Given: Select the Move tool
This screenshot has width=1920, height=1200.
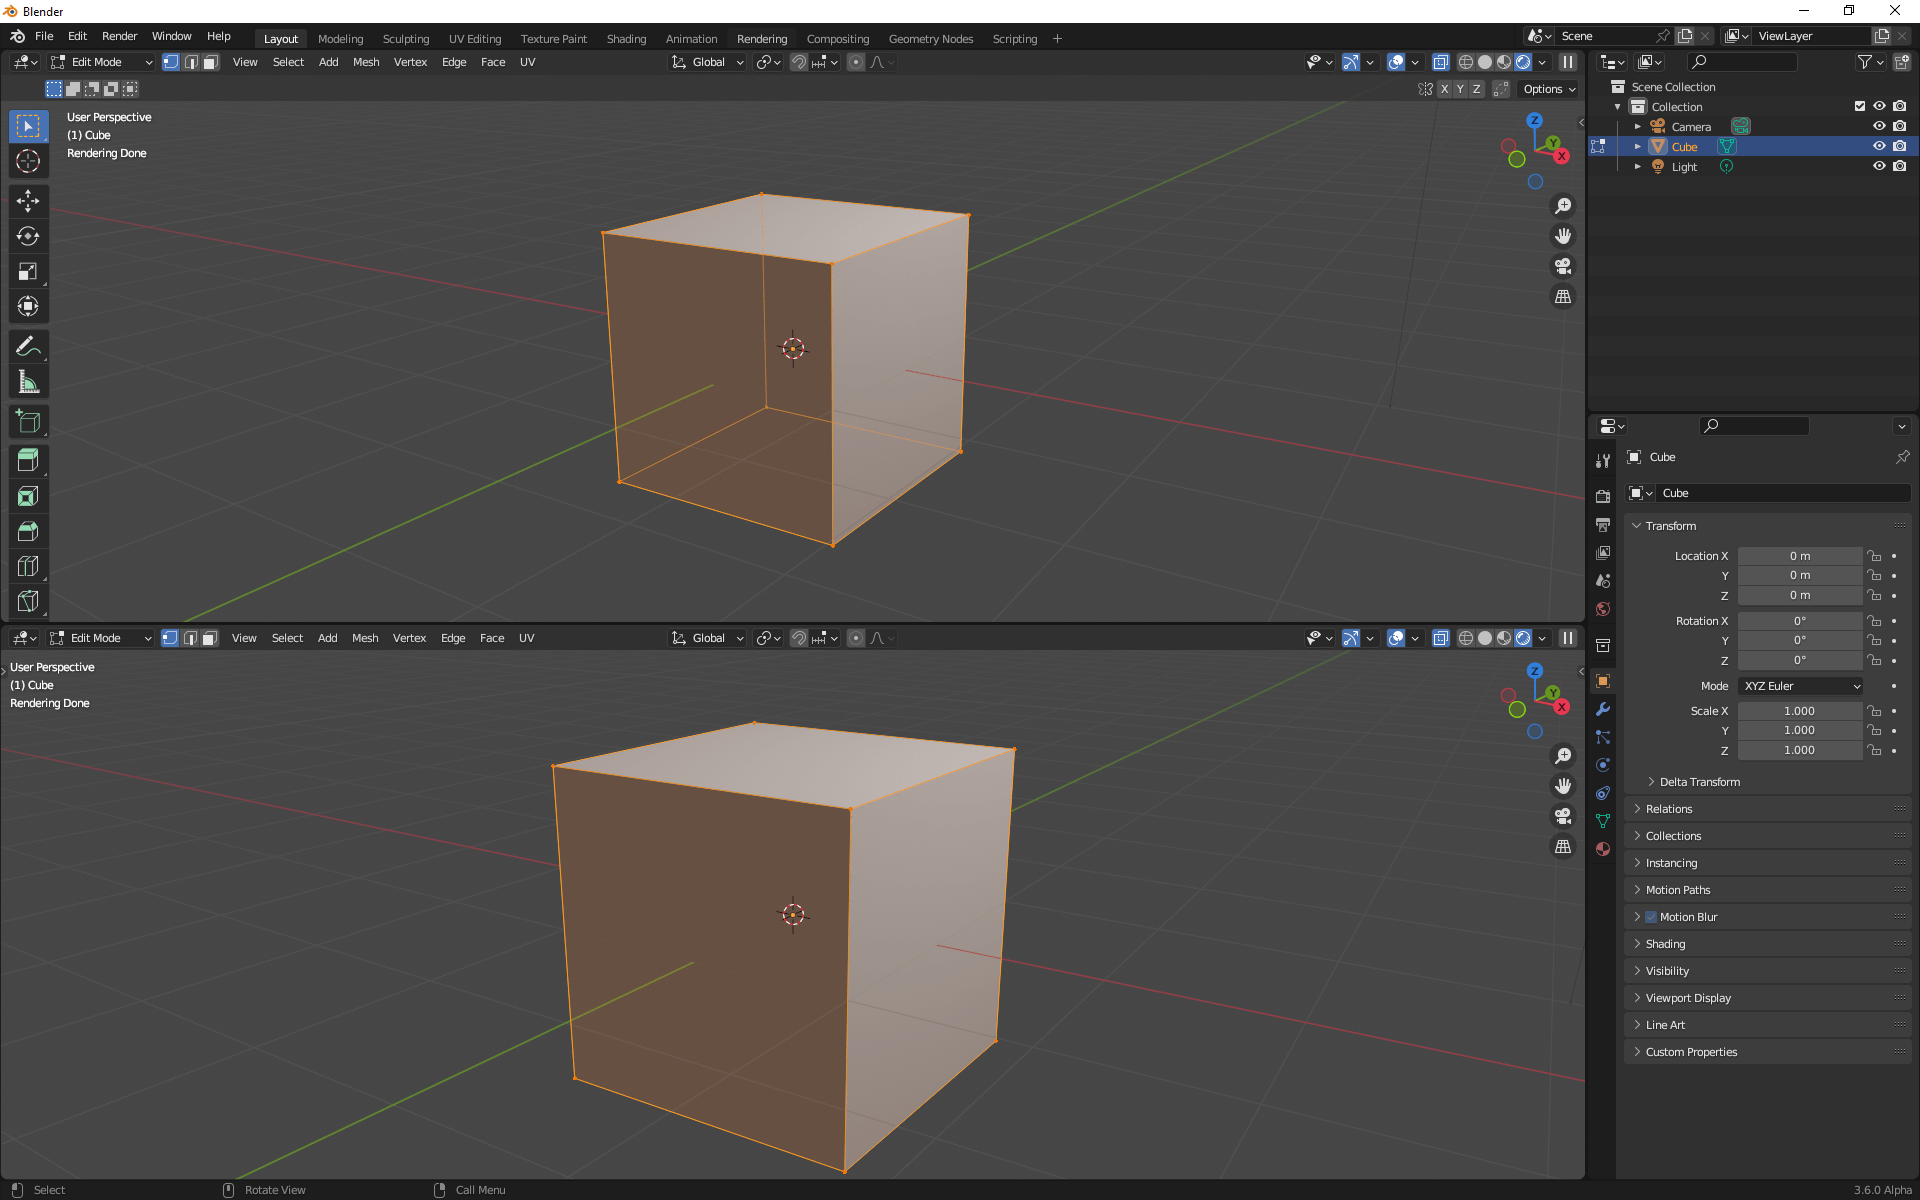Looking at the screenshot, I should (28, 200).
